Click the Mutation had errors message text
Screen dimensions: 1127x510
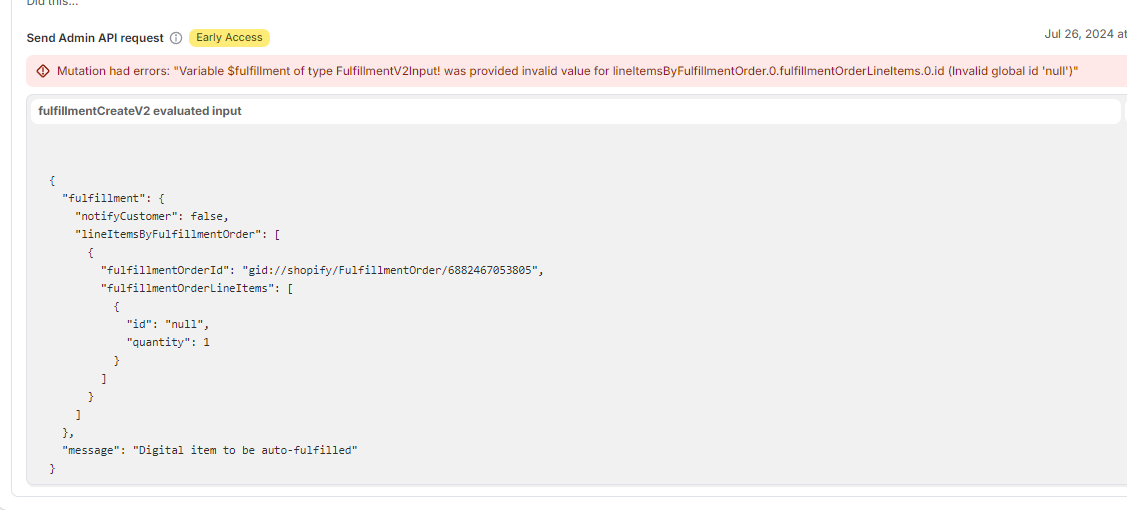[x=114, y=71]
